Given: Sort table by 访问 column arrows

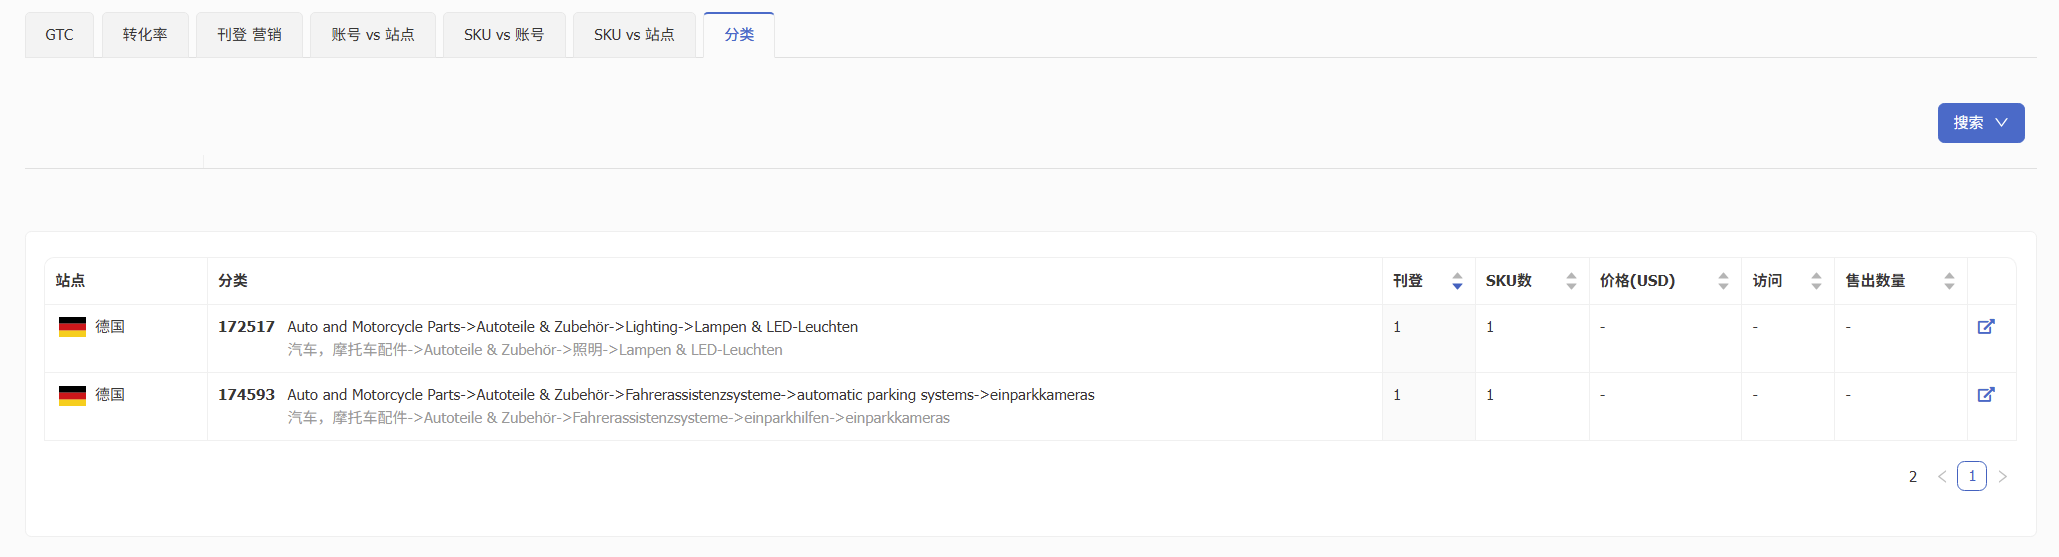Looking at the screenshot, I should click(1816, 281).
